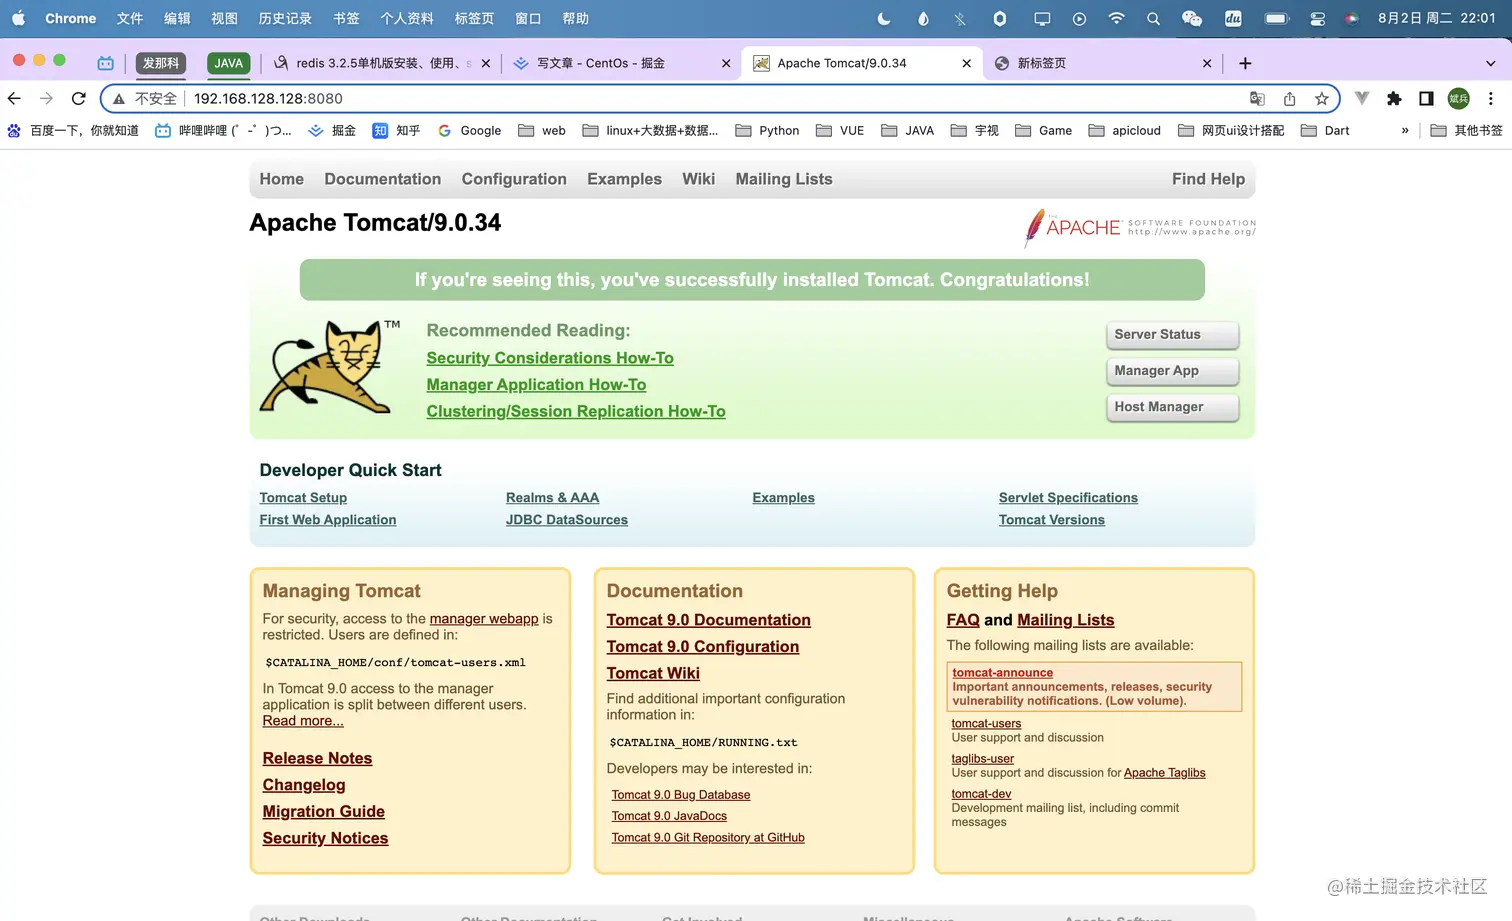The width and height of the screenshot is (1512, 921).
Task: Bookmark this page with the star icon
Action: pyautogui.click(x=1322, y=98)
